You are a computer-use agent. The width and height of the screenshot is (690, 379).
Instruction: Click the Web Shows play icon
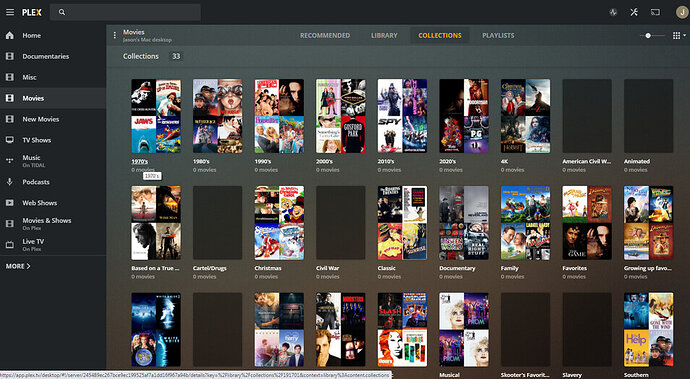(x=10, y=203)
